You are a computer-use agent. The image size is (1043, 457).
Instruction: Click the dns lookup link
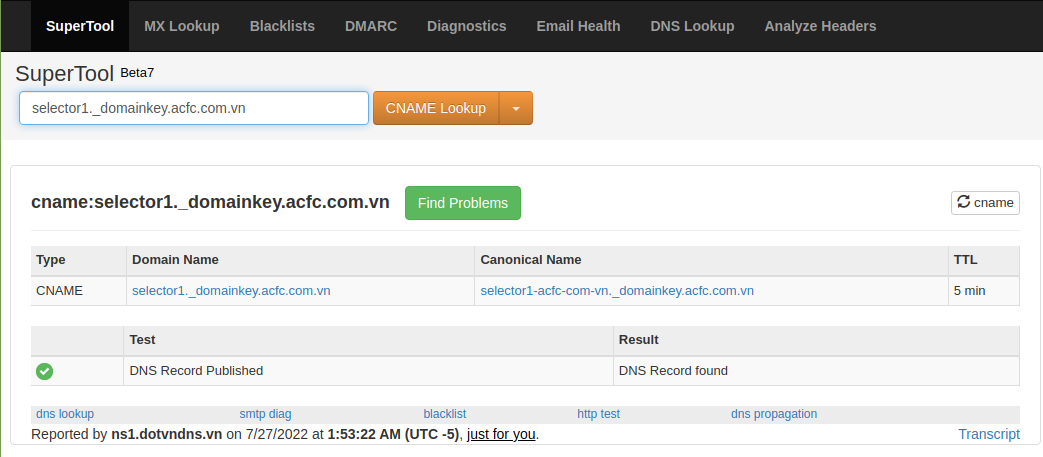[x=65, y=414]
